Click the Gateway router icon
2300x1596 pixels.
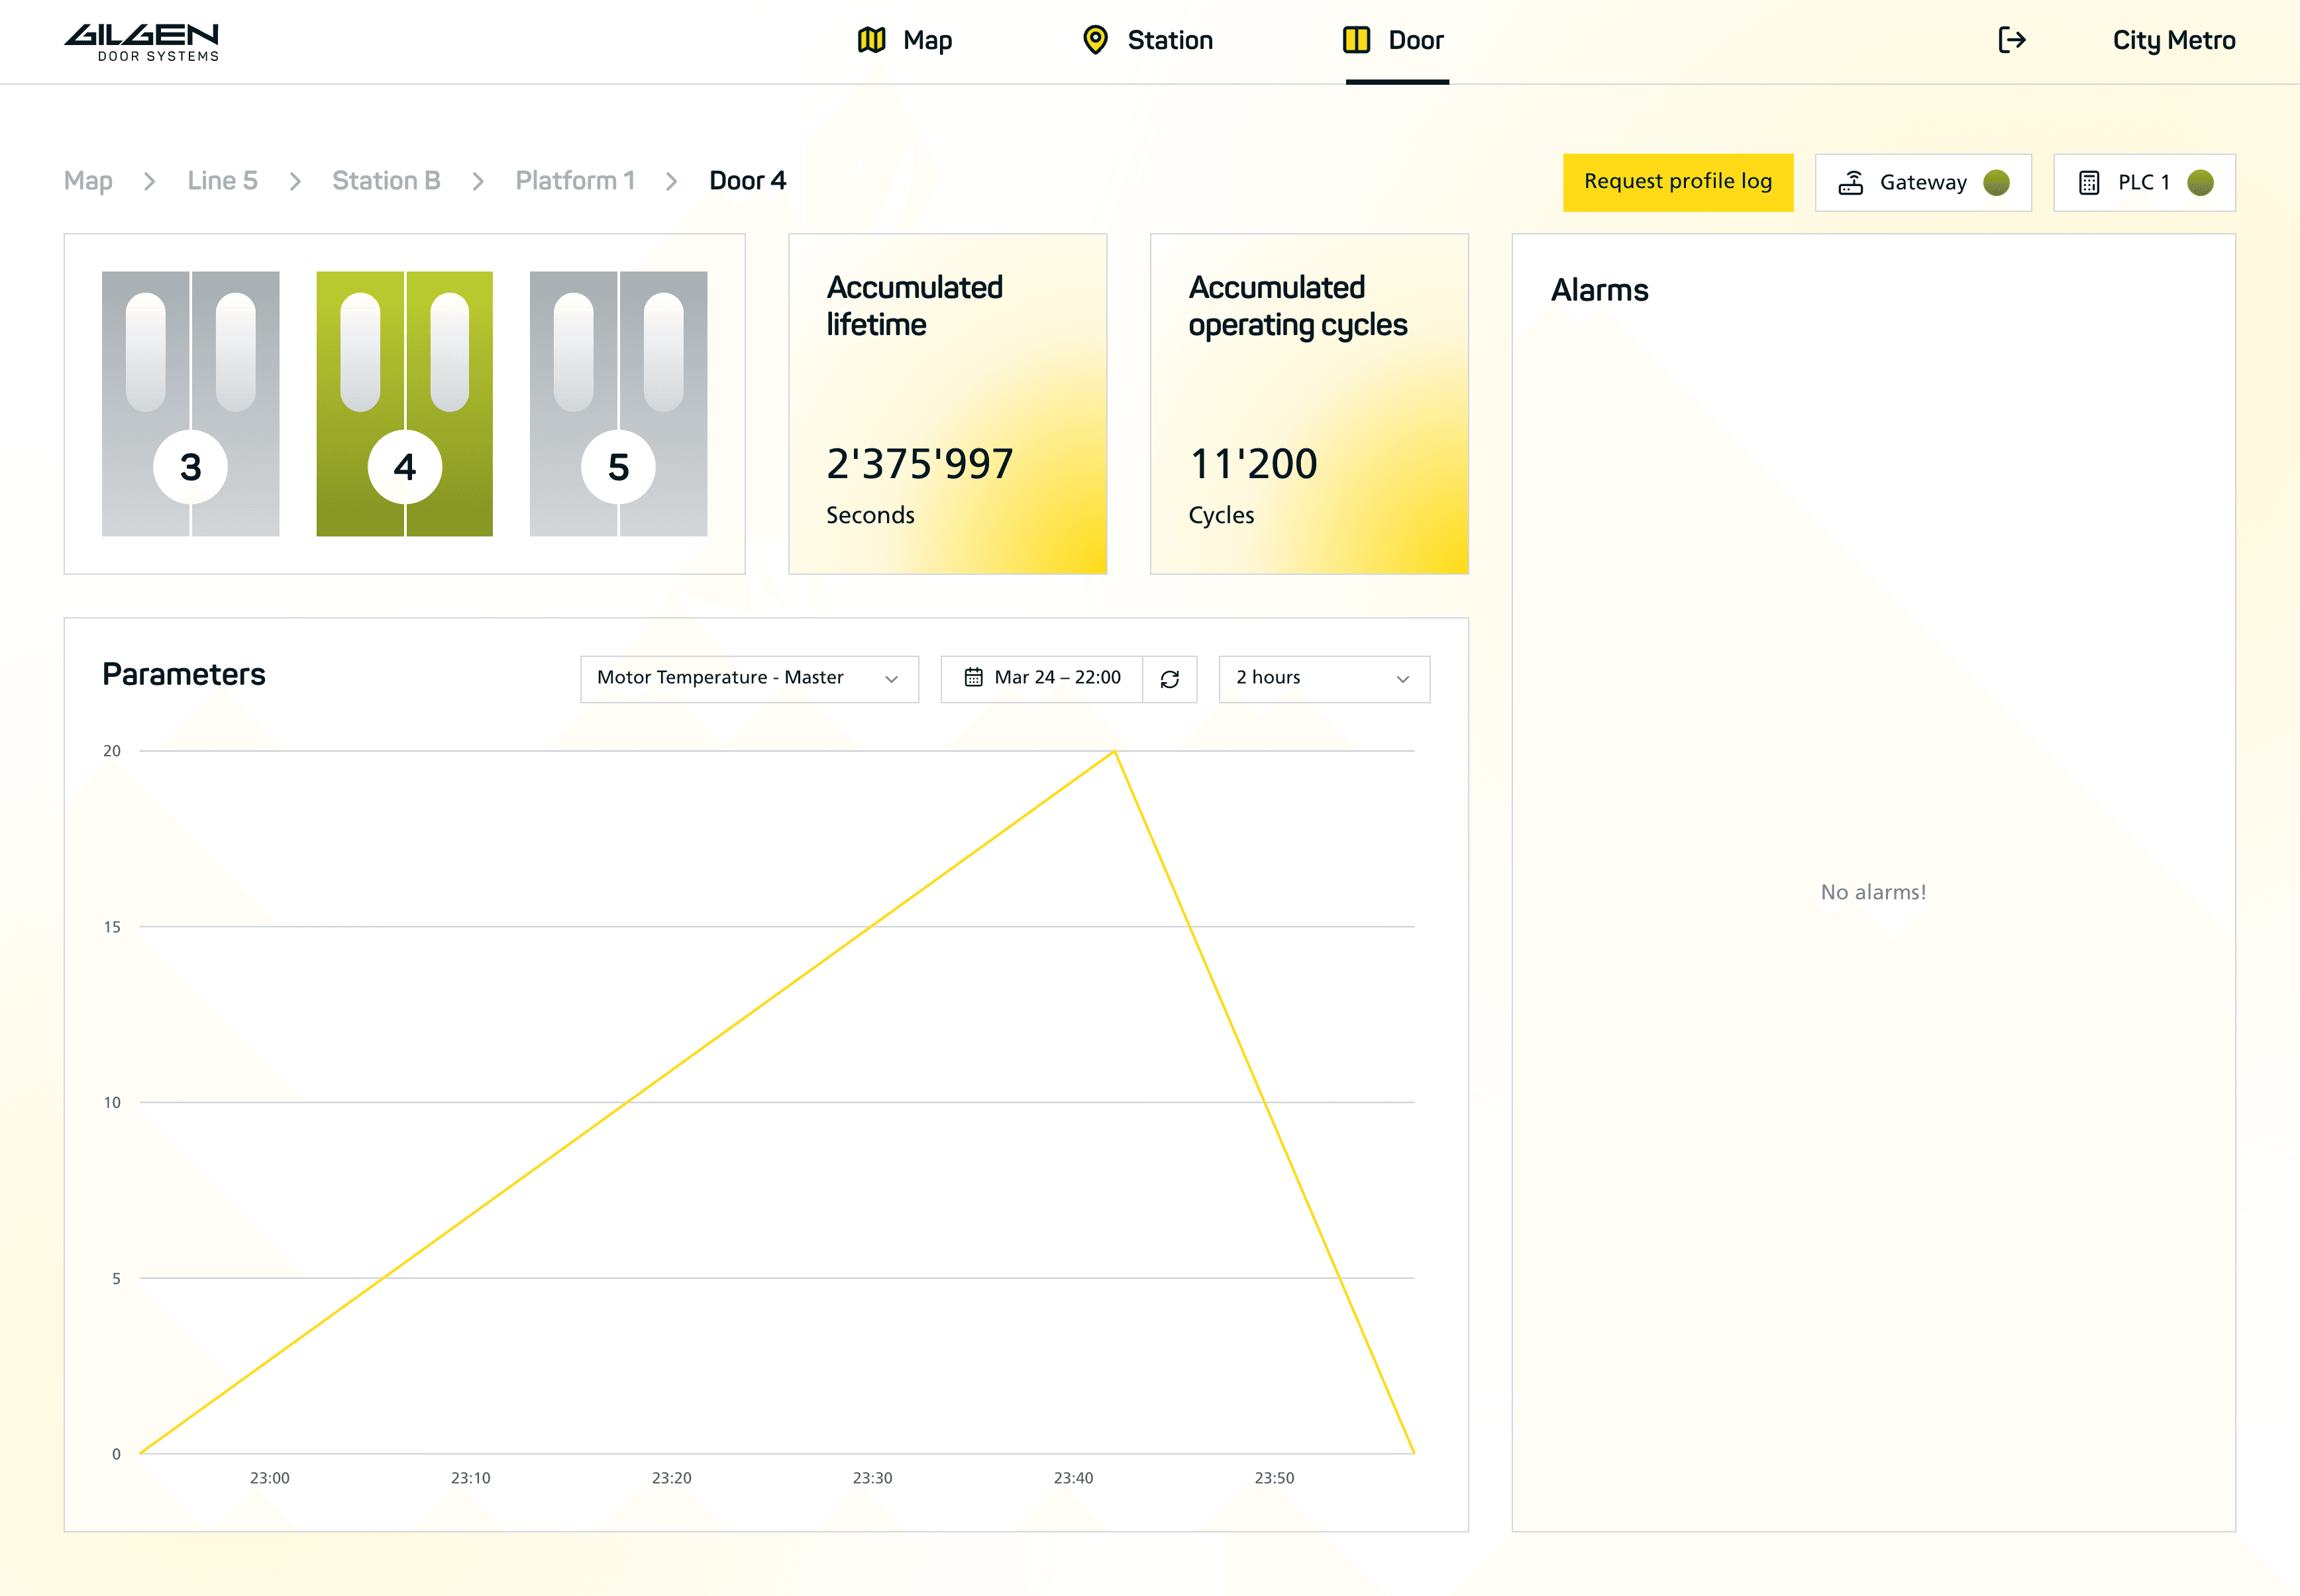tap(1851, 183)
